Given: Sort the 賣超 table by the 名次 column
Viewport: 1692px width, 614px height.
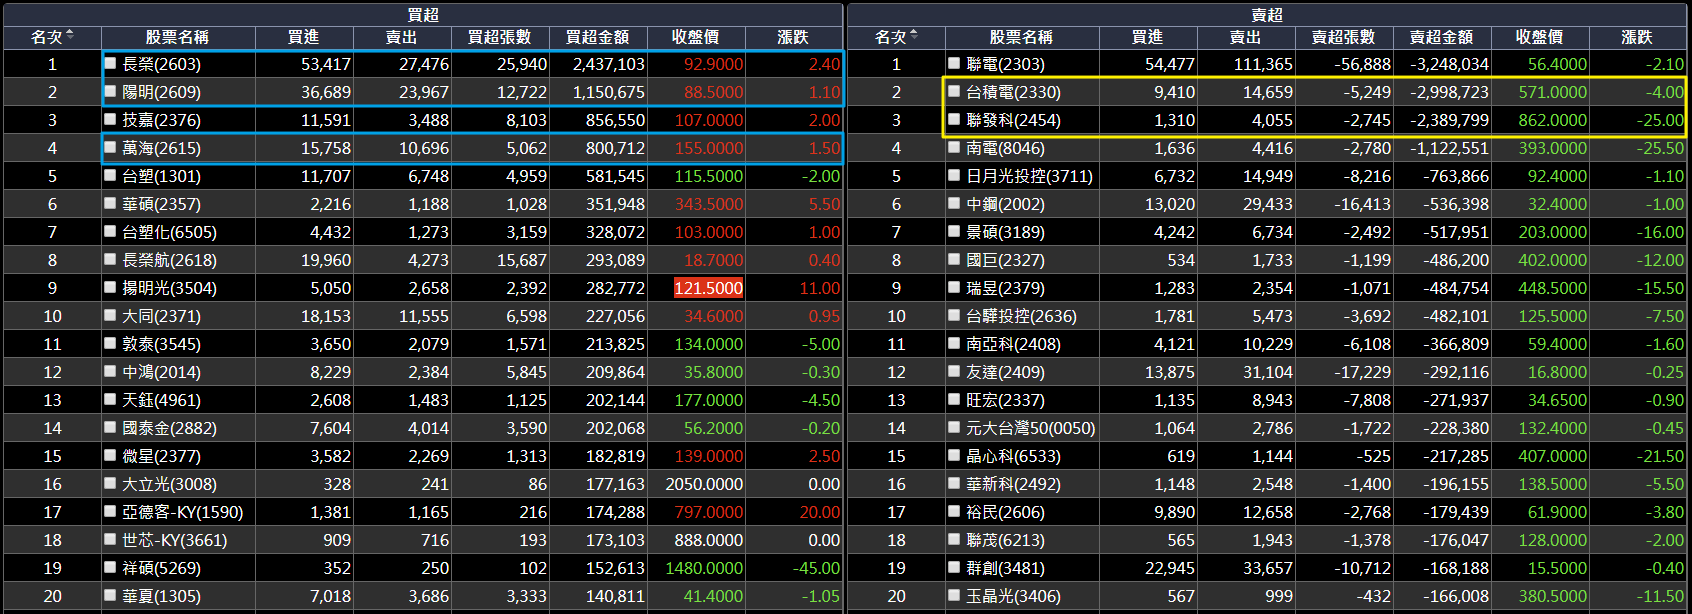Looking at the screenshot, I should [x=897, y=37].
